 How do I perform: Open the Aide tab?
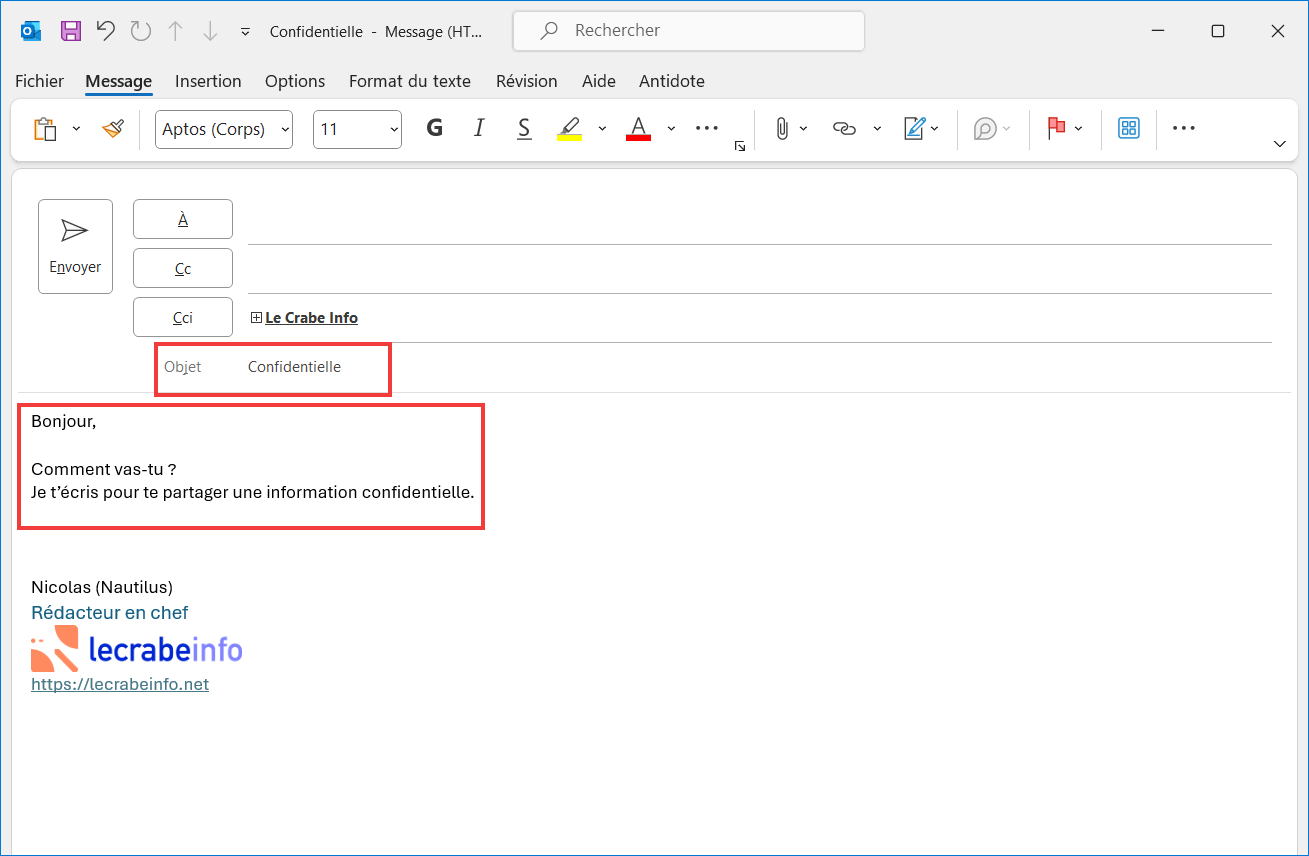coord(599,81)
